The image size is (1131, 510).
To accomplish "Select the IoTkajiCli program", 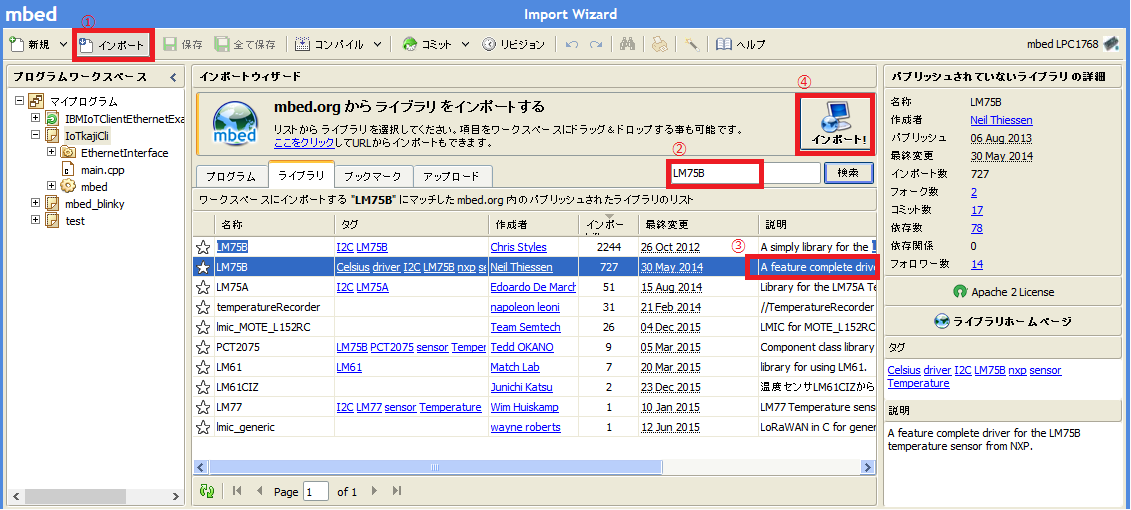I will [87, 135].
